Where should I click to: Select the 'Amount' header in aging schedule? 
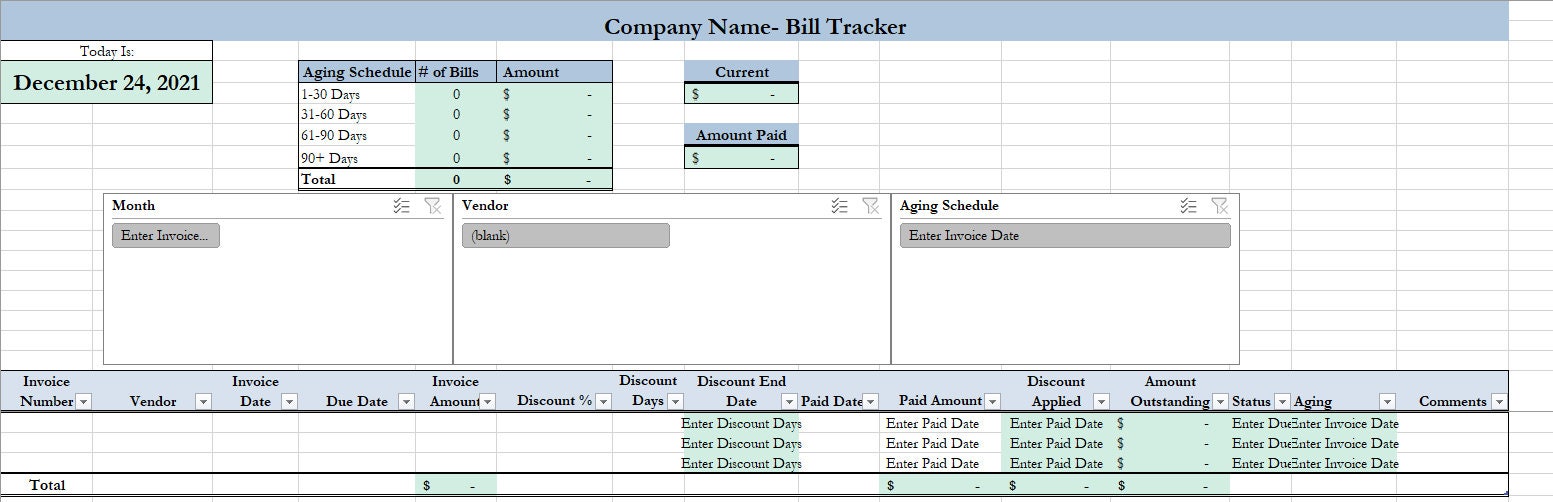pos(554,72)
